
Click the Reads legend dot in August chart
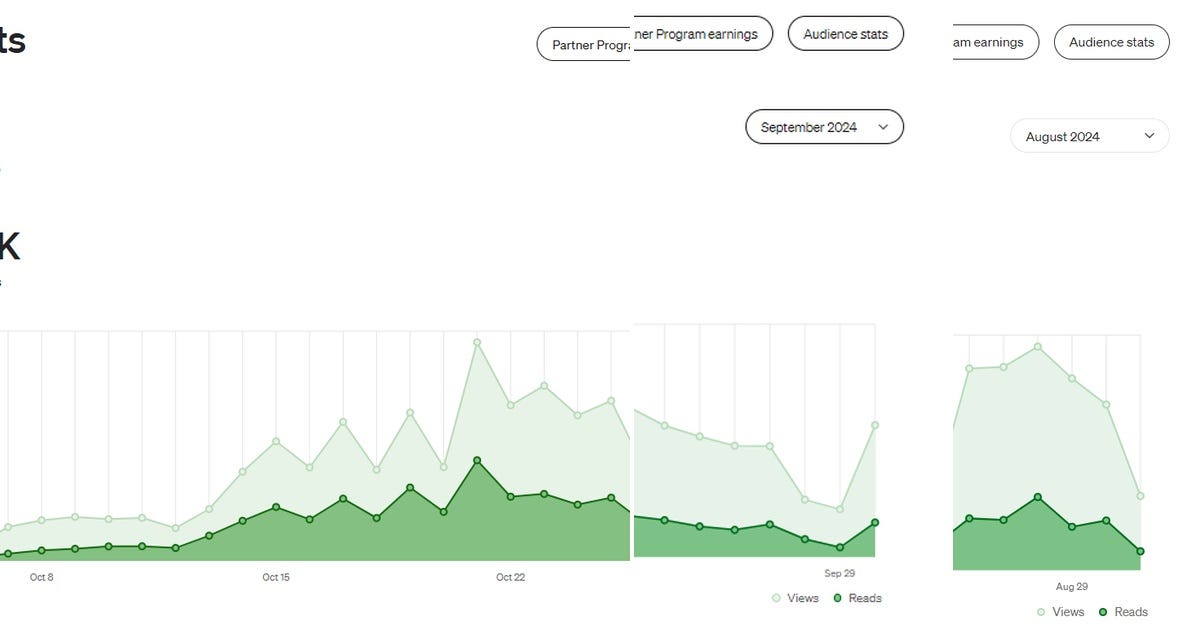click(1105, 611)
